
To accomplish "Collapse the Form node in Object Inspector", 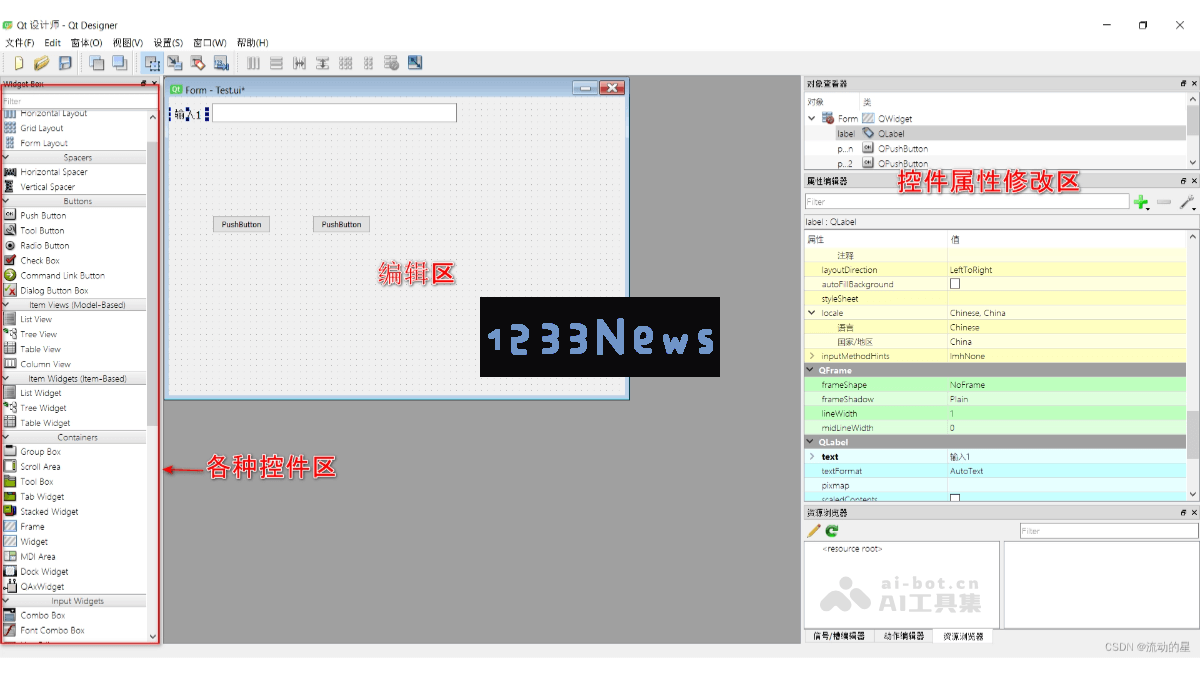I will coord(811,118).
